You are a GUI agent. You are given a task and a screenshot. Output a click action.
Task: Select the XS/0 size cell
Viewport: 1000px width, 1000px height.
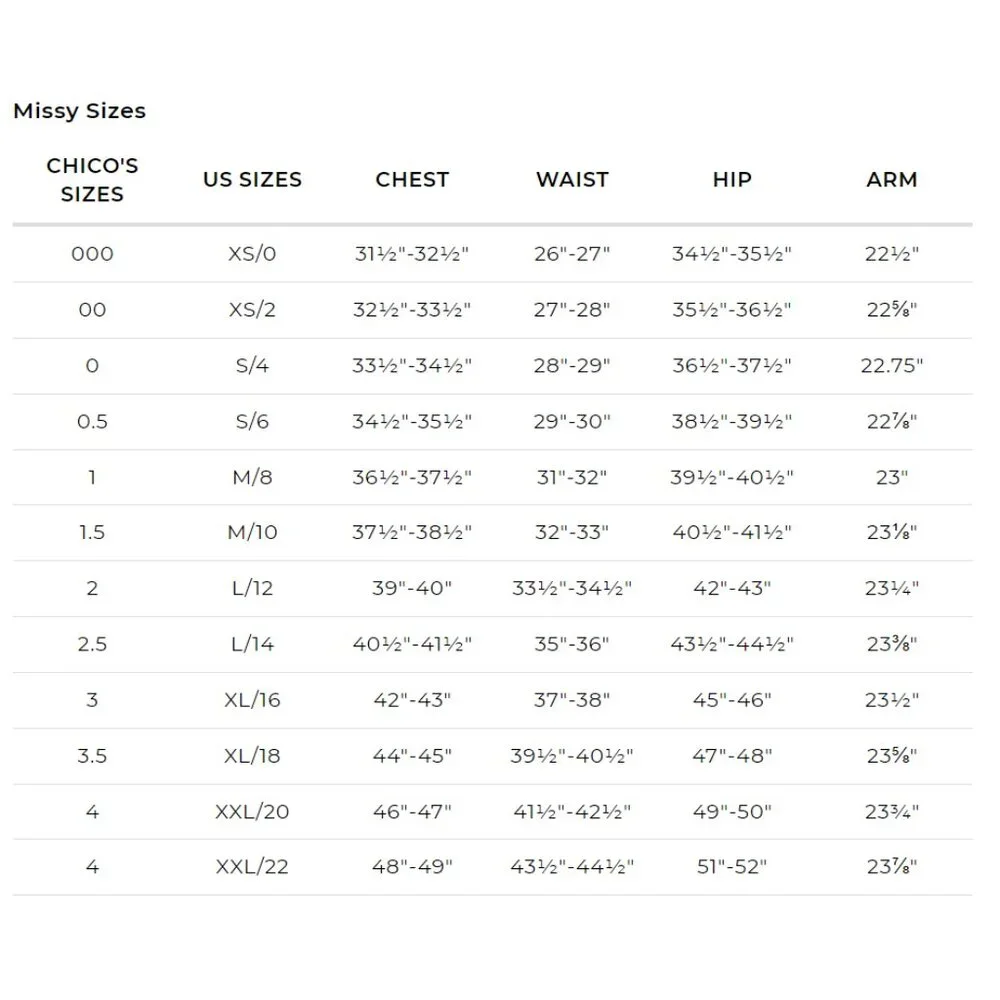point(253,254)
